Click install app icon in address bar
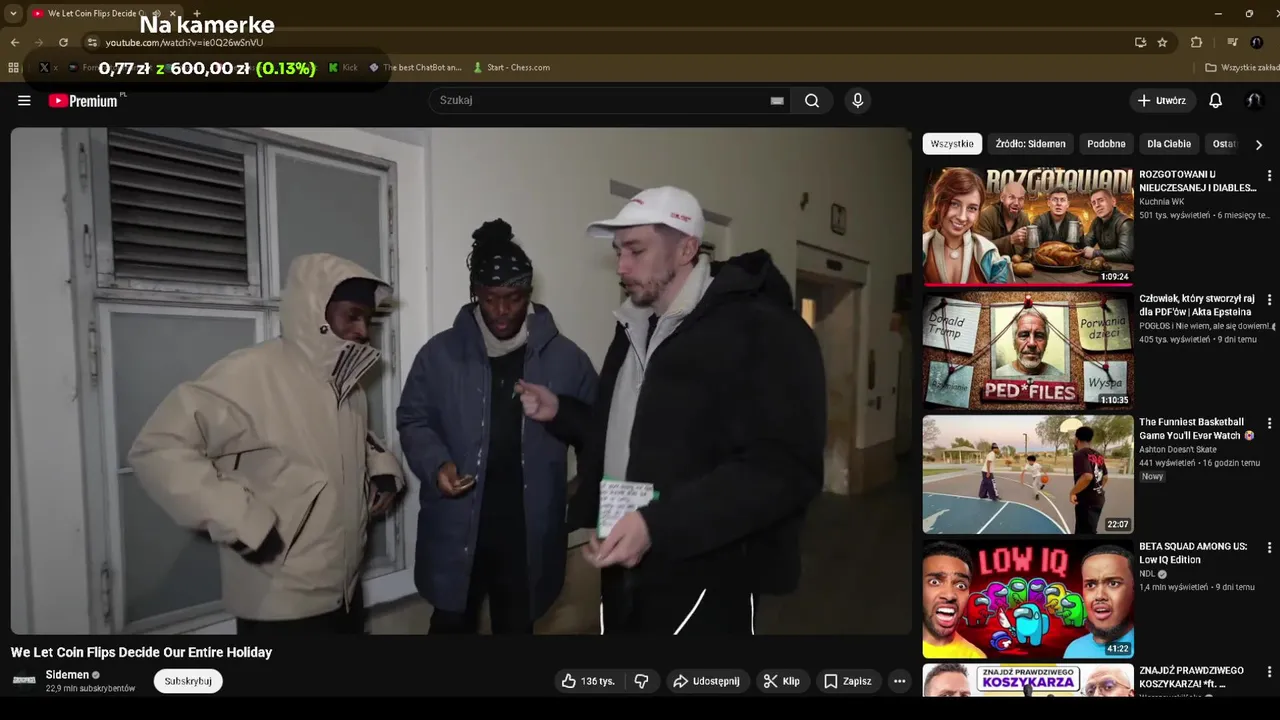 (x=1140, y=42)
